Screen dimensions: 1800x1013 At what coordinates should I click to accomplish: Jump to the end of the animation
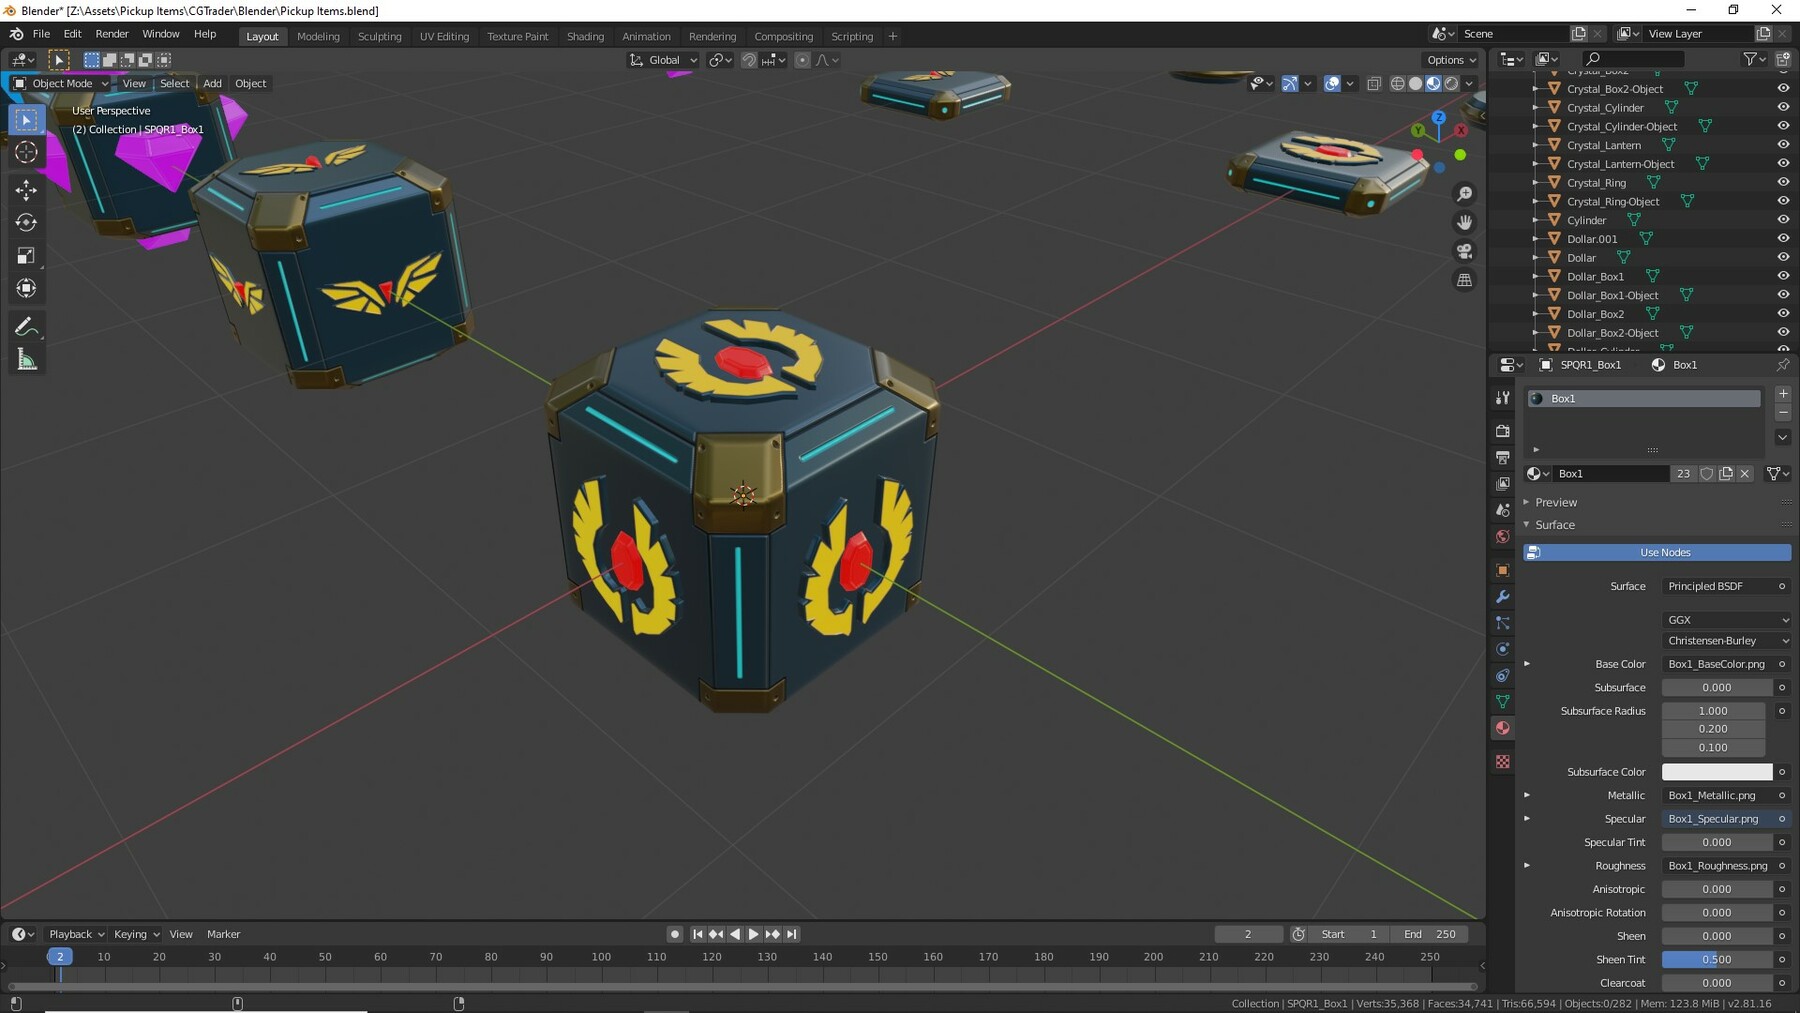[791, 934]
